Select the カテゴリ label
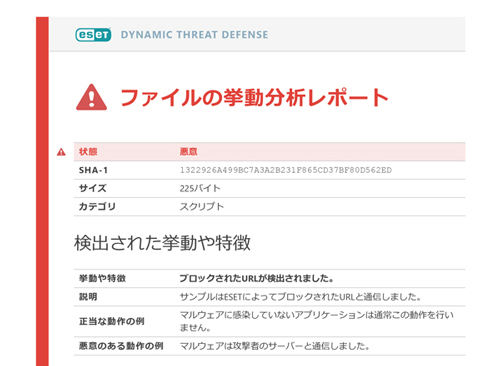500x366 pixels. 97,207
